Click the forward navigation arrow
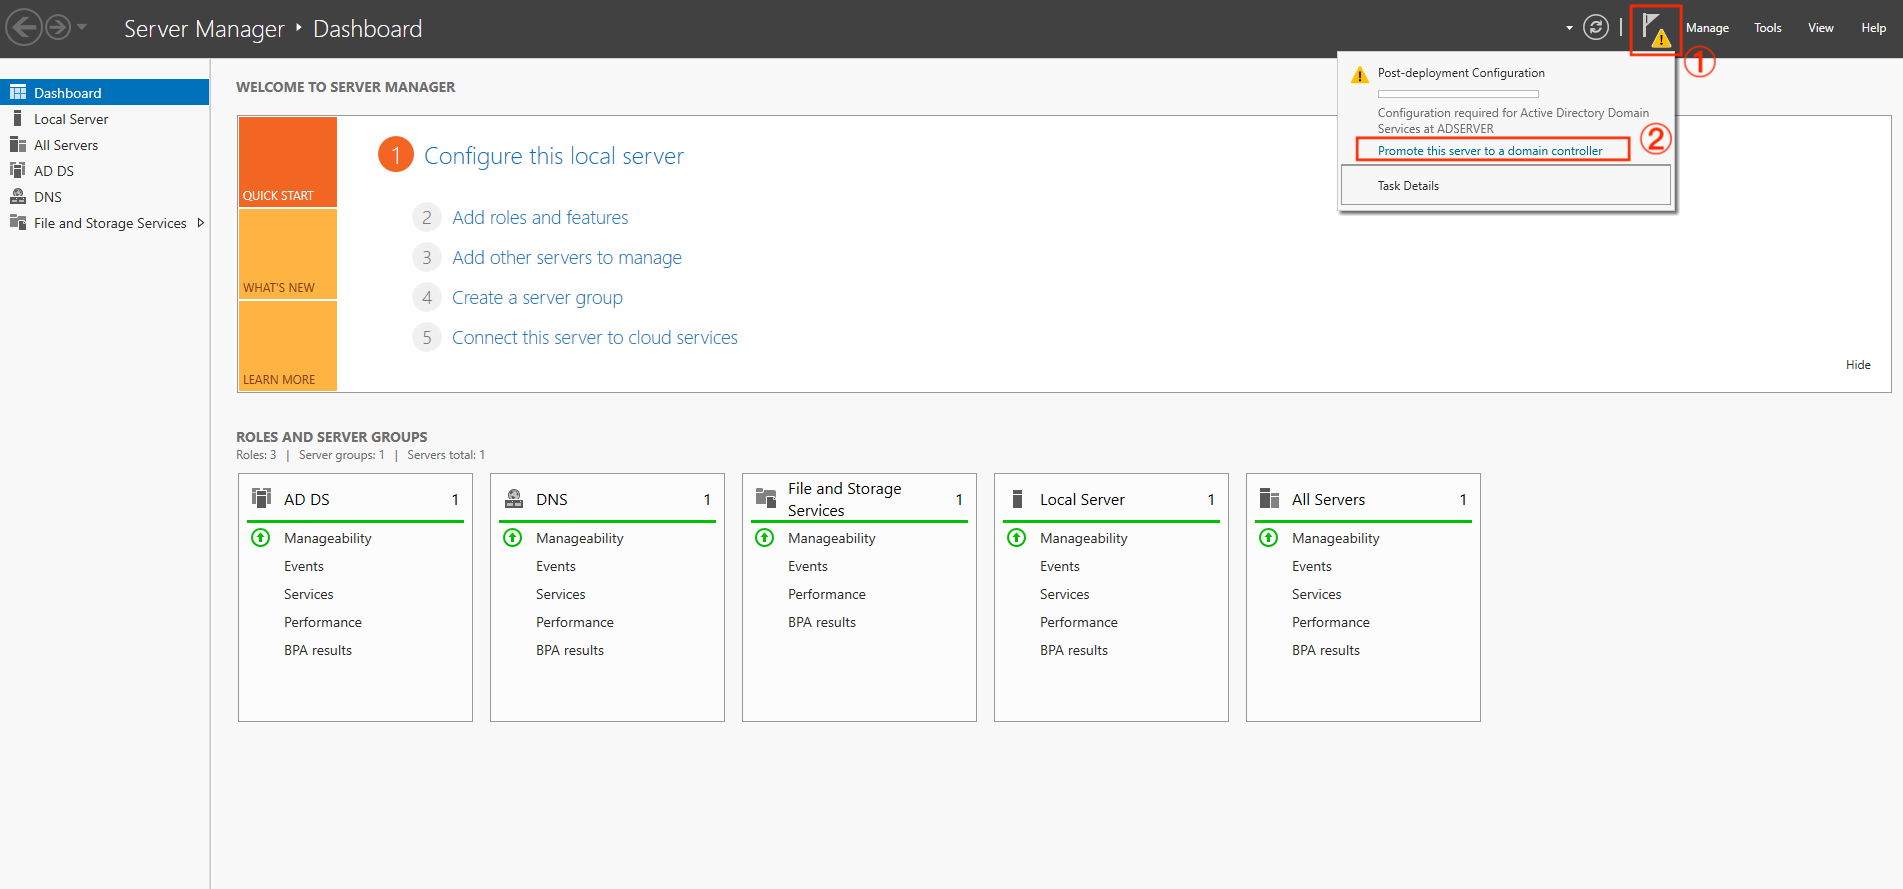The image size is (1903, 889). (x=58, y=27)
